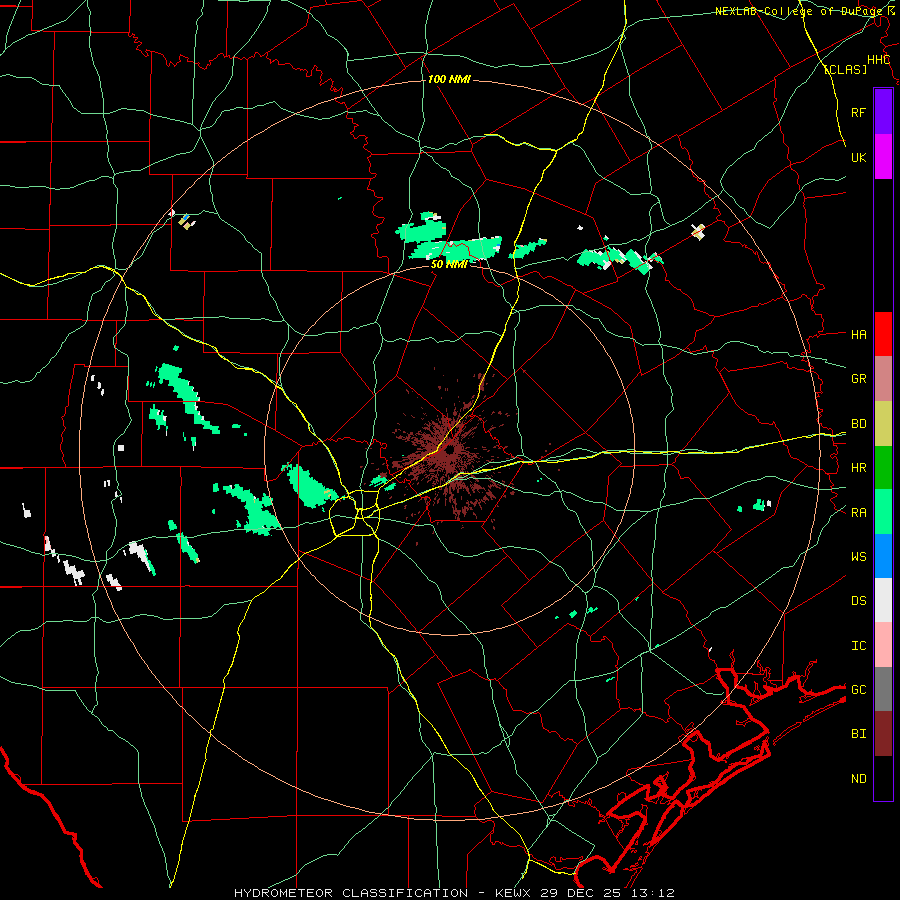Click the BI legend label
The width and height of the screenshot is (900, 900).
pyautogui.click(x=858, y=734)
